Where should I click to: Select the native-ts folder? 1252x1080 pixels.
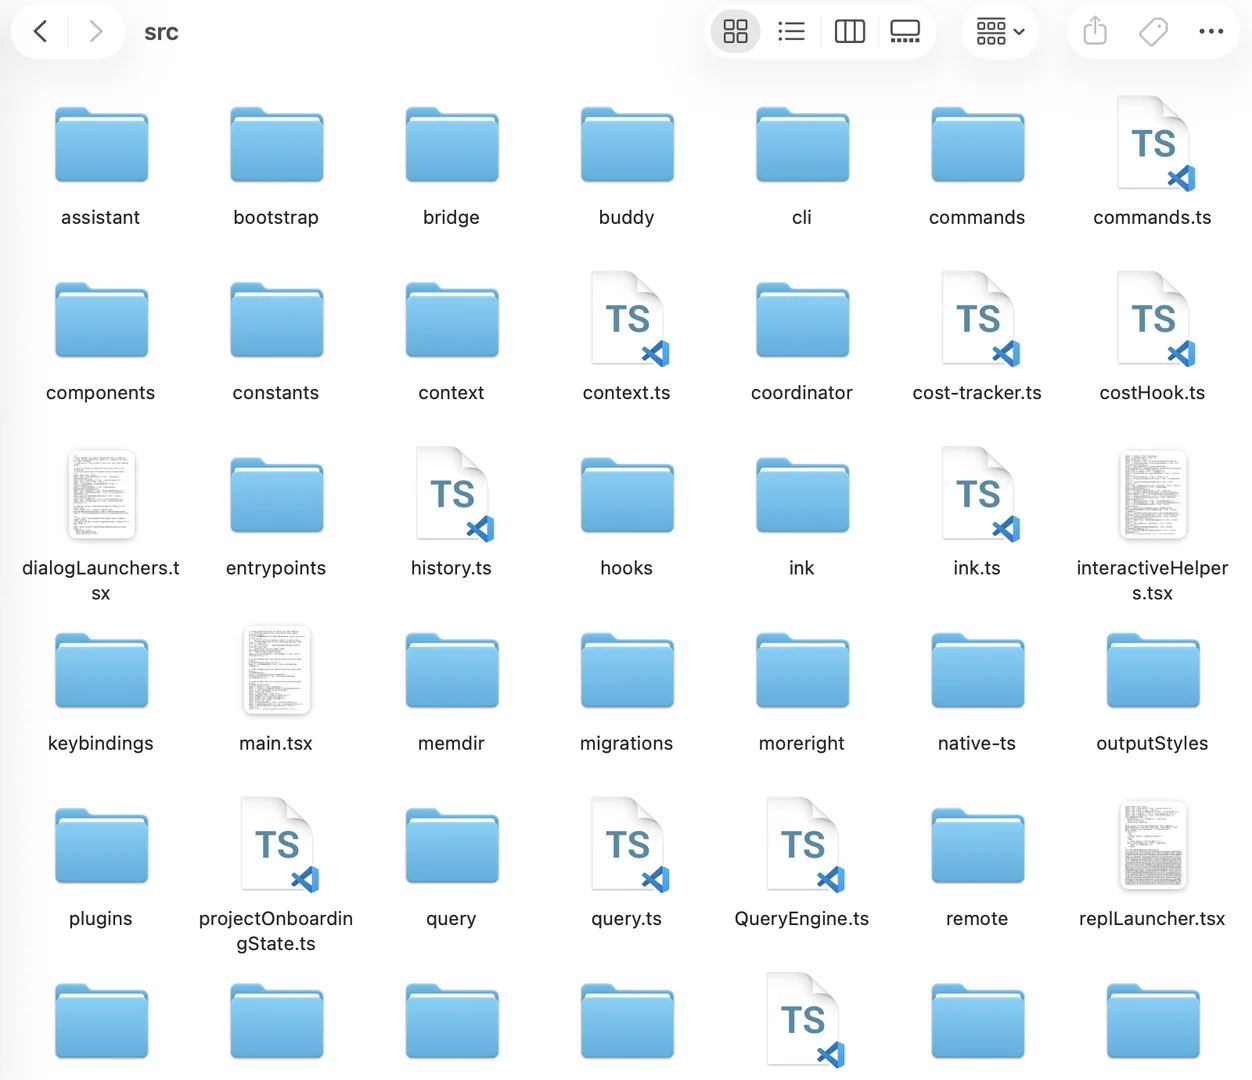click(978, 670)
